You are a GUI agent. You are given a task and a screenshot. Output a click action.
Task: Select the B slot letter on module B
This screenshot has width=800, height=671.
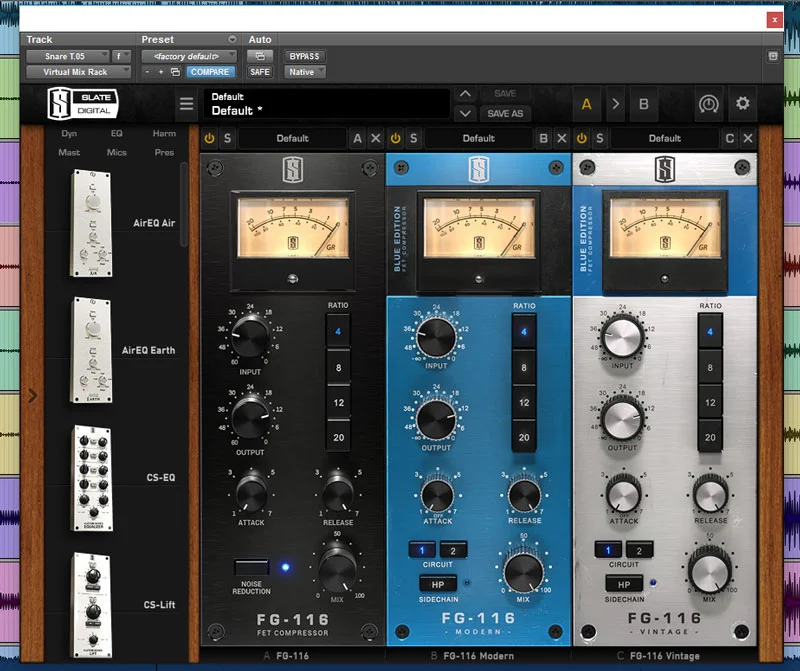544,138
